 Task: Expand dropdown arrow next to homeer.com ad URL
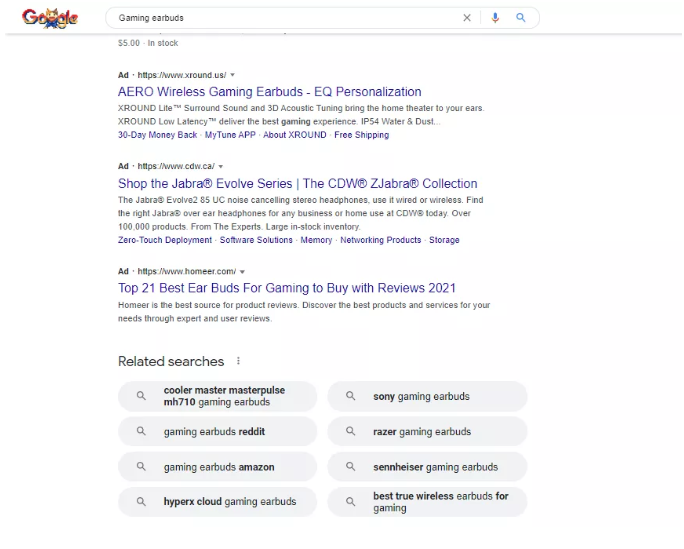[x=242, y=271]
